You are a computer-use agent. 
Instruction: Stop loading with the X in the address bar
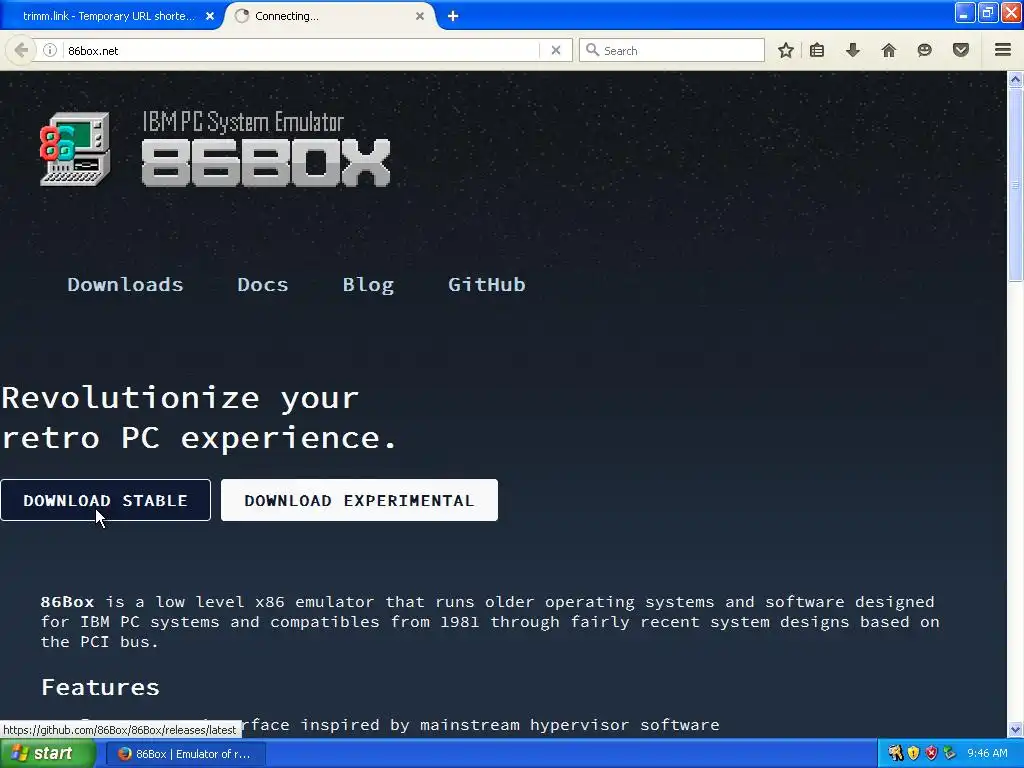556,50
